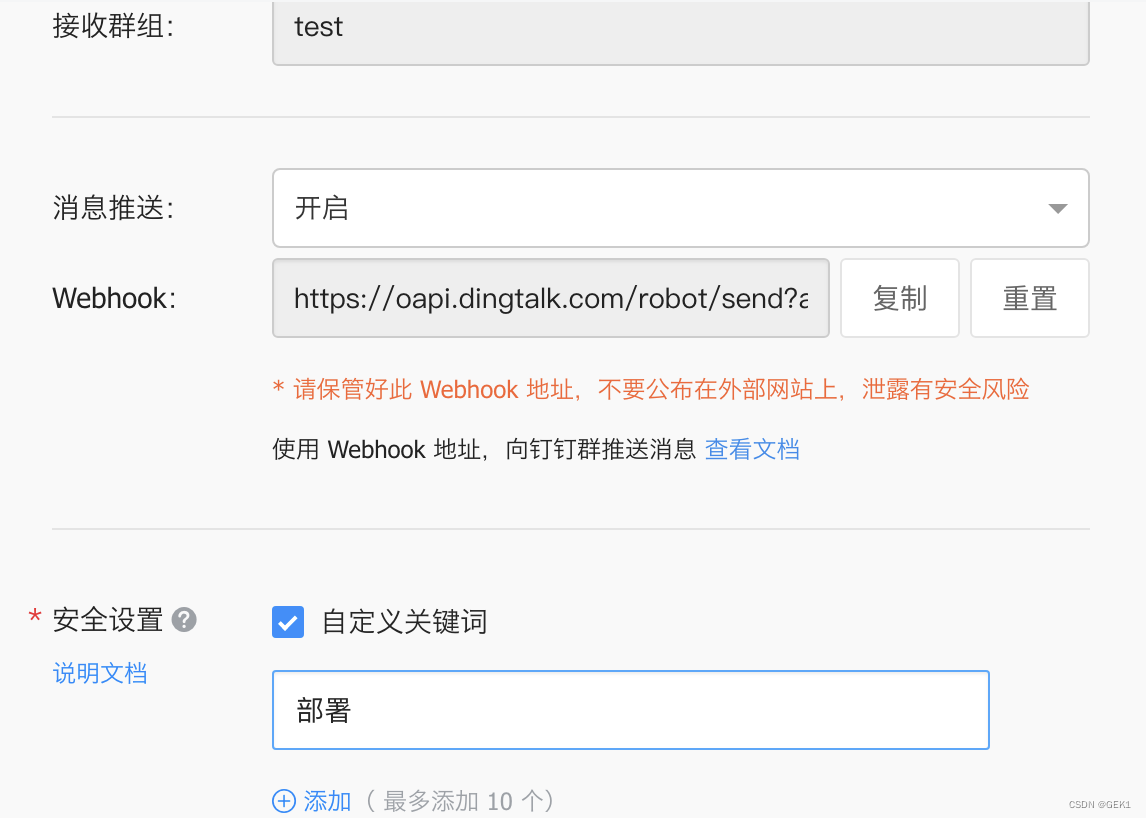Click the 接收群组 label
This screenshot has height=818, width=1146.
(x=113, y=26)
